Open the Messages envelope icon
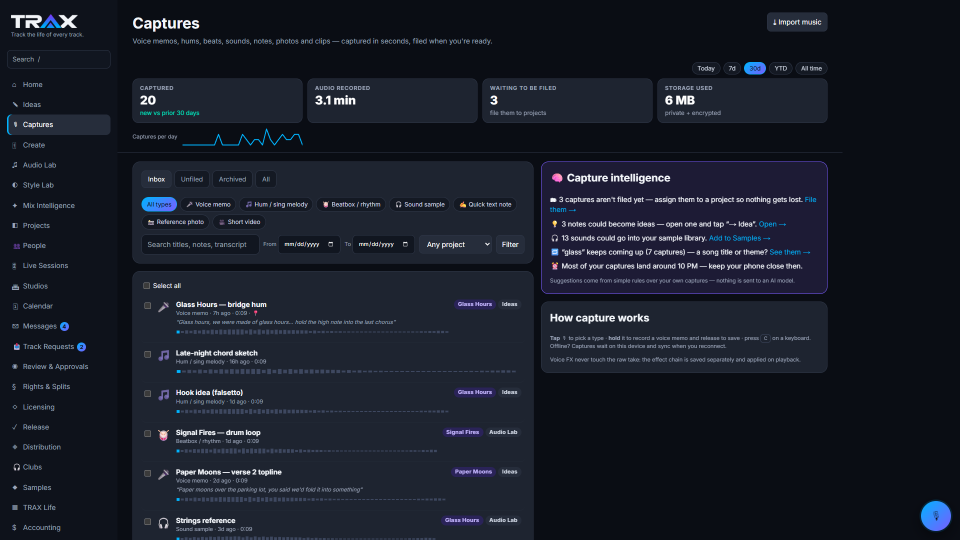960x540 pixels. point(15,326)
